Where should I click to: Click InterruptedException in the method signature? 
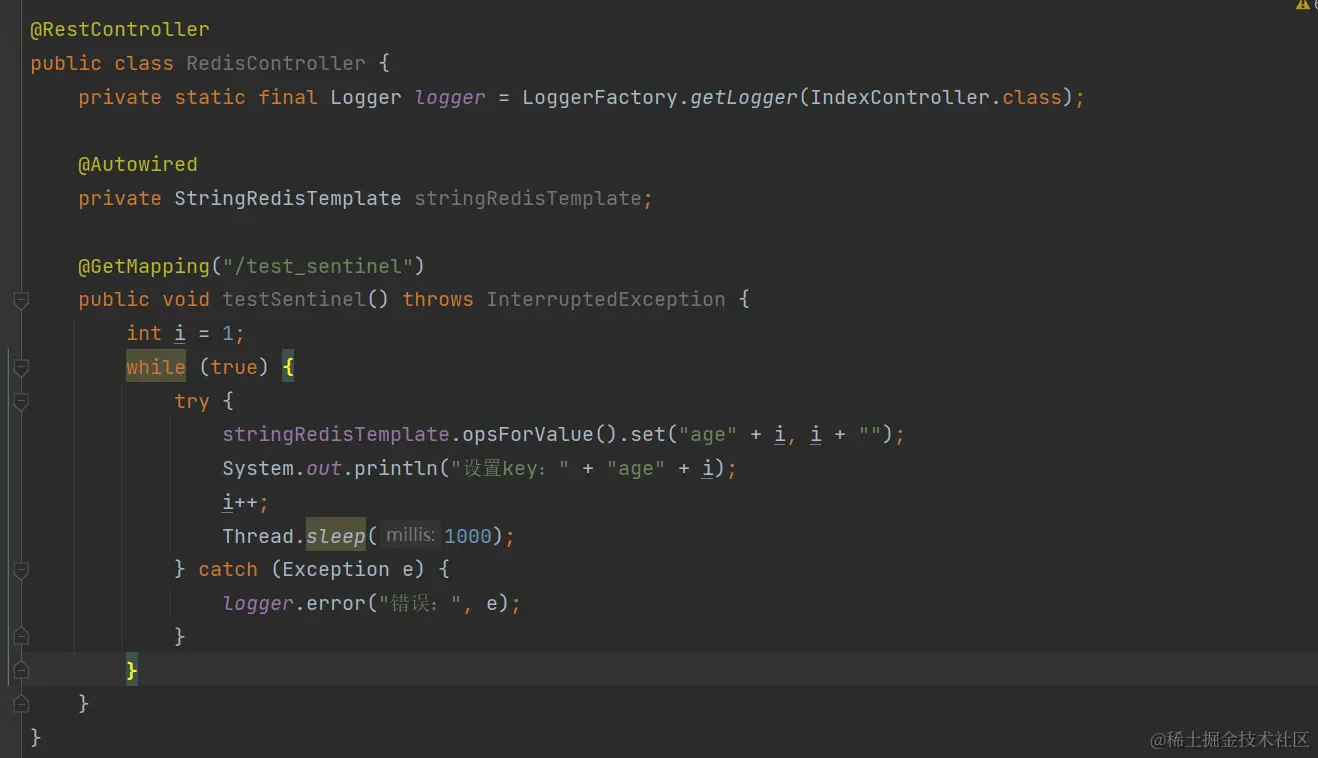click(606, 300)
